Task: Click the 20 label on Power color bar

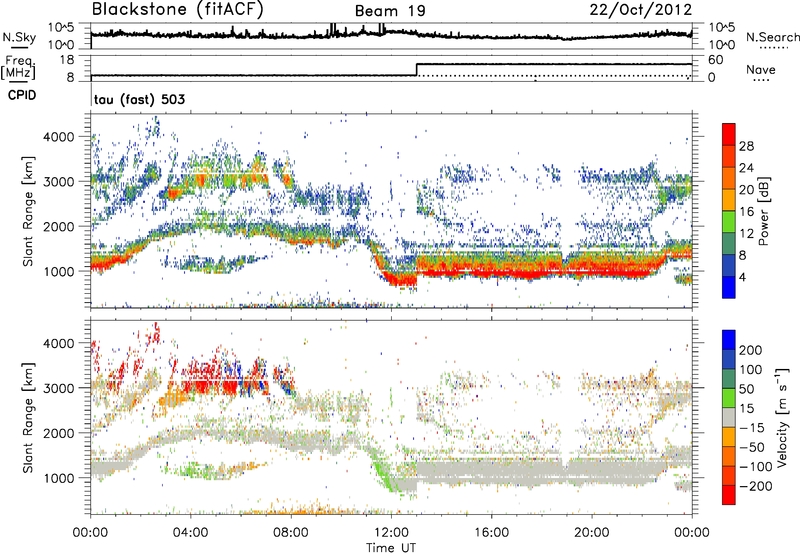Action: (746, 190)
